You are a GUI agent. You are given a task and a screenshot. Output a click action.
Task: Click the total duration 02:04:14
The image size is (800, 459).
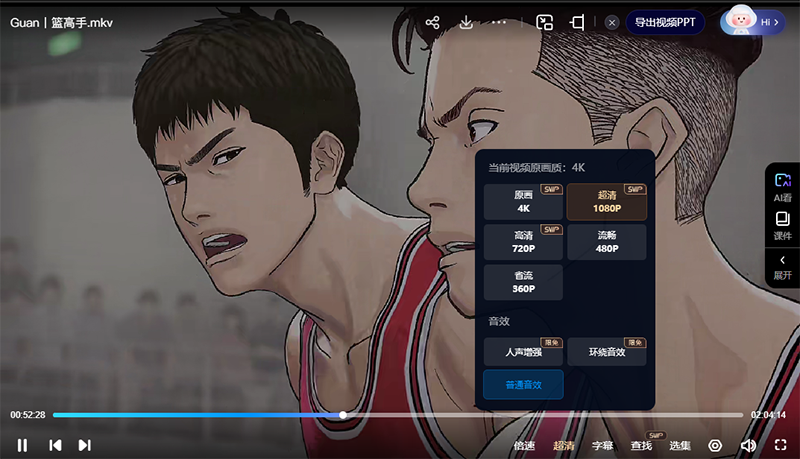768,415
